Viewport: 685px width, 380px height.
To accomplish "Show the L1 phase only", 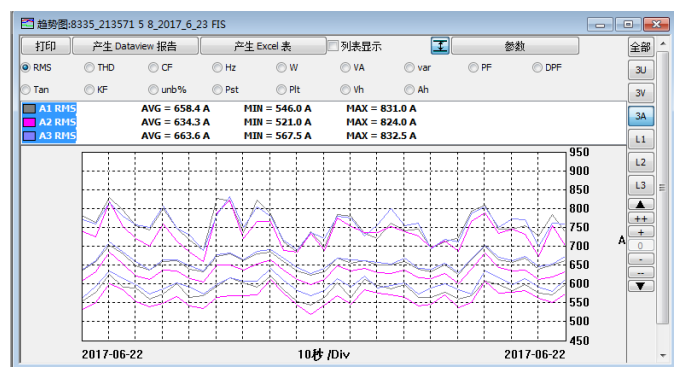I will 640,139.
